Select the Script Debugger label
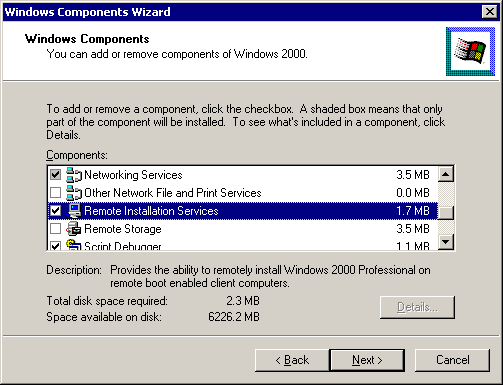Image resolution: width=503 pixels, height=385 pixels. 123,246
